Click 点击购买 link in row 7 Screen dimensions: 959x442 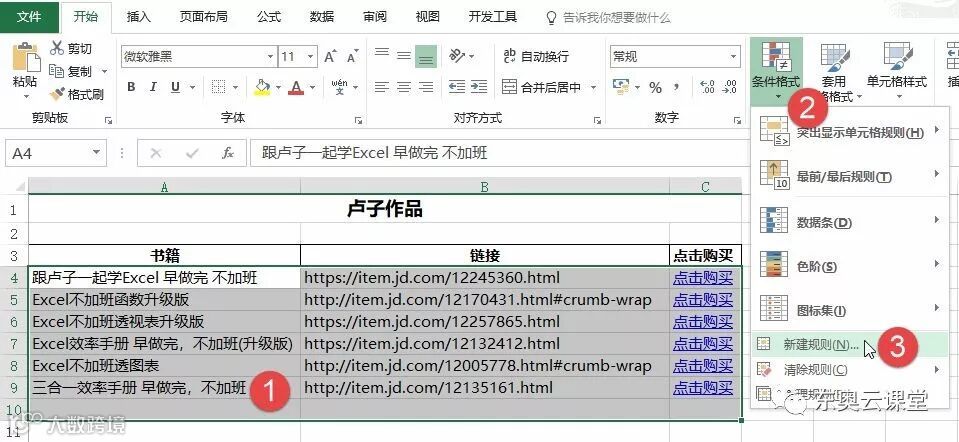pos(703,344)
